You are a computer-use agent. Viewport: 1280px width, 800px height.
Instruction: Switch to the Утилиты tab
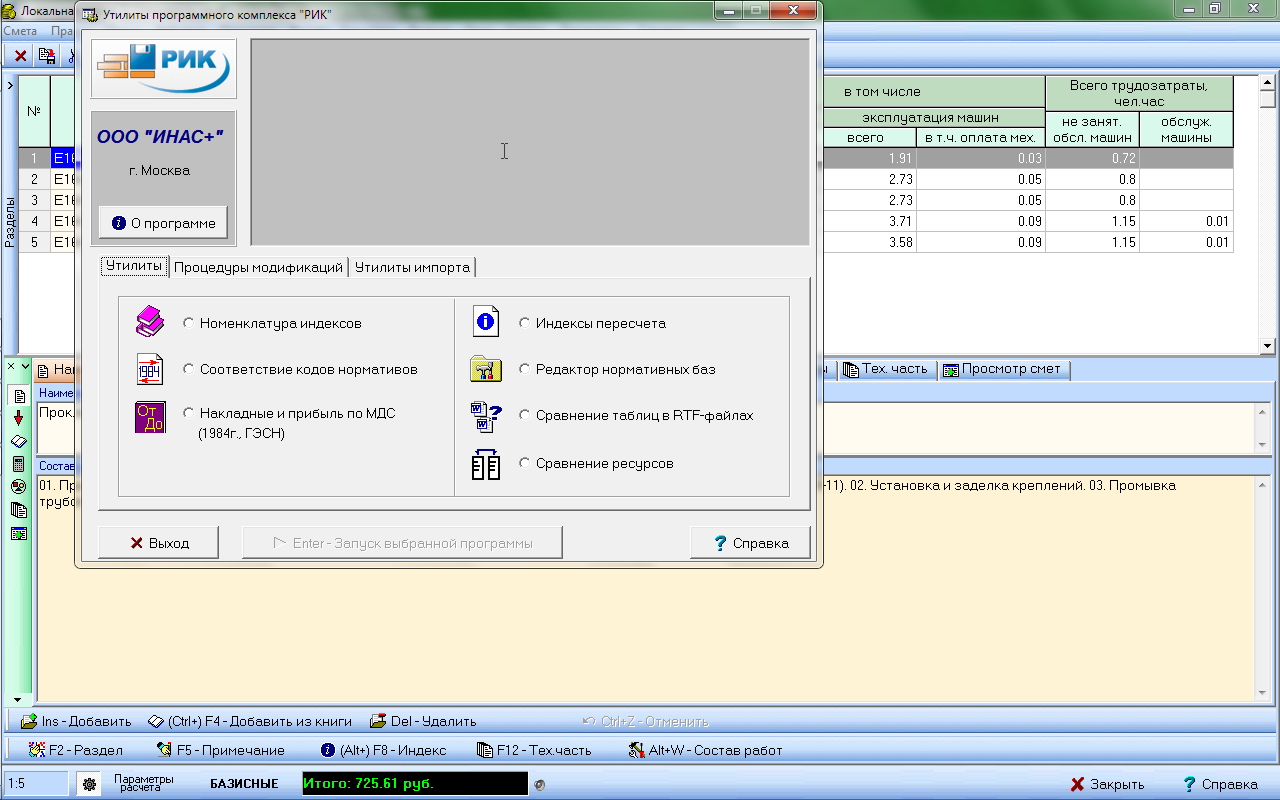pyautogui.click(x=134, y=267)
